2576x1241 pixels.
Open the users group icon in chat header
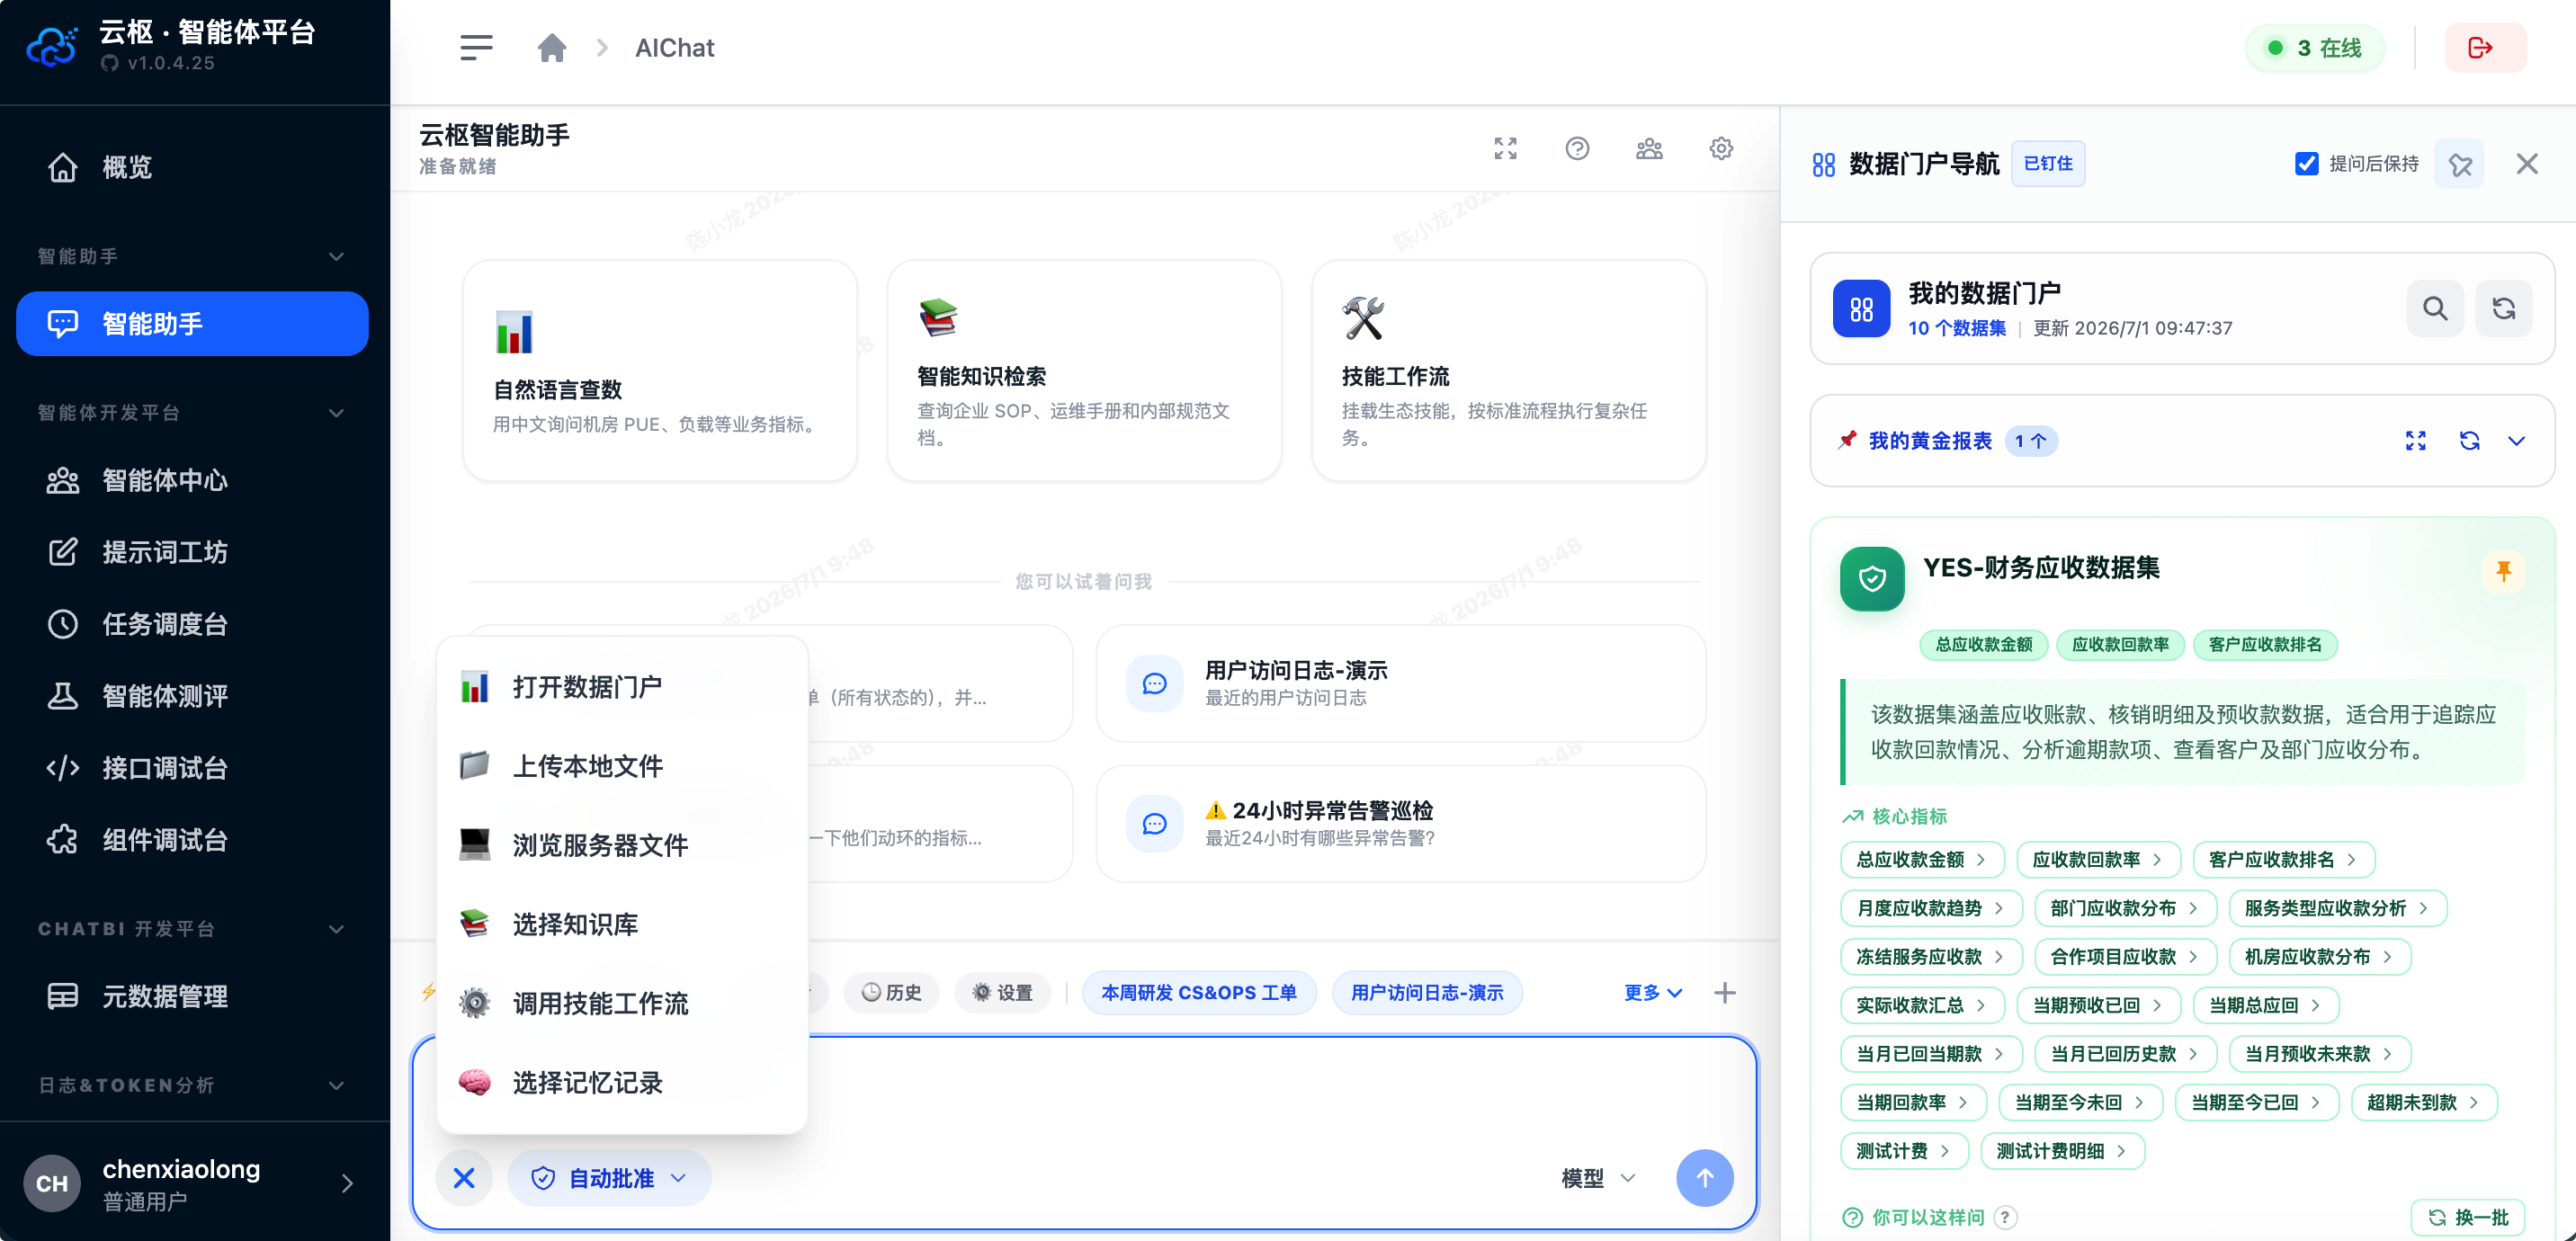tap(1649, 148)
